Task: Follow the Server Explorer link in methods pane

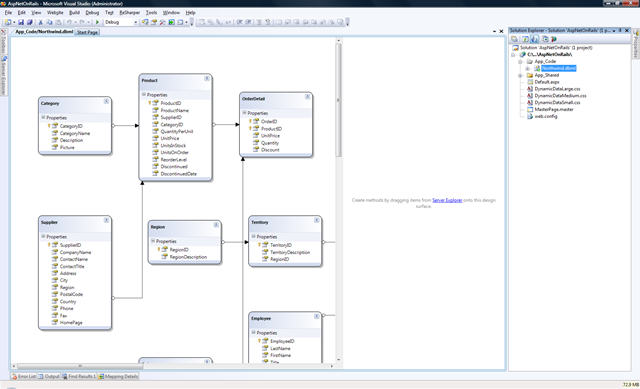Action: [x=447, y=200]
